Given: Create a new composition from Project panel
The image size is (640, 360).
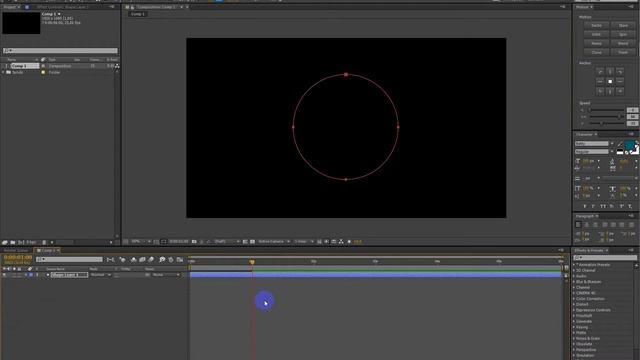Looking at the screenshot, I should [x=20, y=242].
